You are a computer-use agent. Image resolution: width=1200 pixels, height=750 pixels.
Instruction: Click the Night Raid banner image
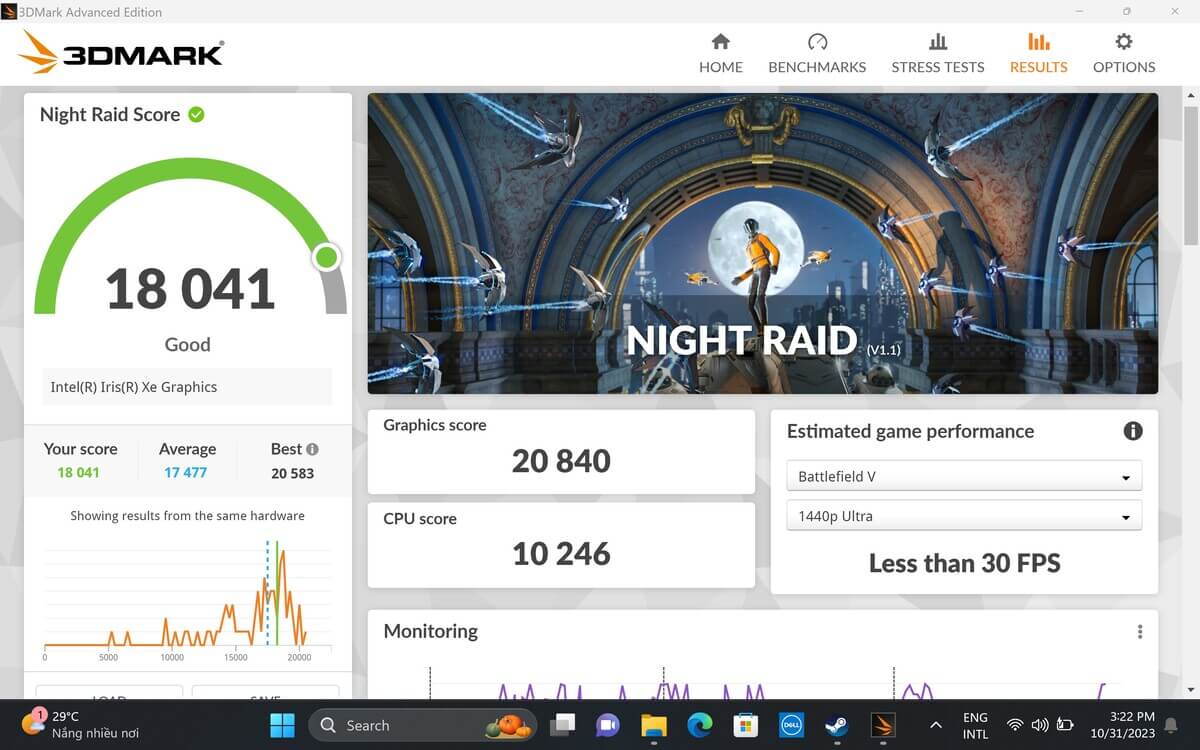[762, 243]
